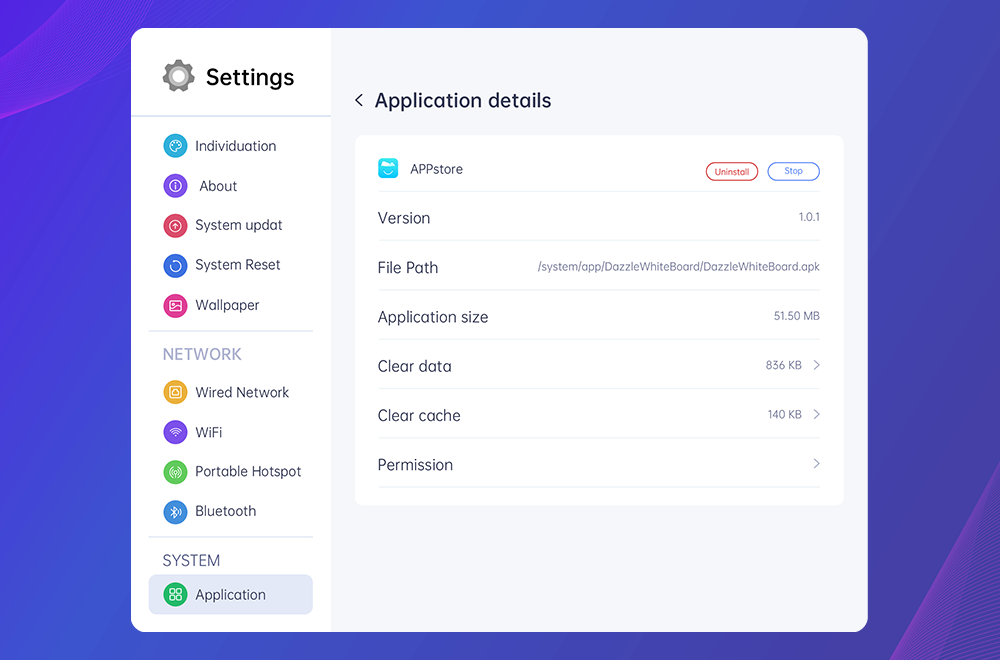Screen dimensions: 1000x660
Task: Click the version number 1.0.1
Action: click(x=809, y=217)
